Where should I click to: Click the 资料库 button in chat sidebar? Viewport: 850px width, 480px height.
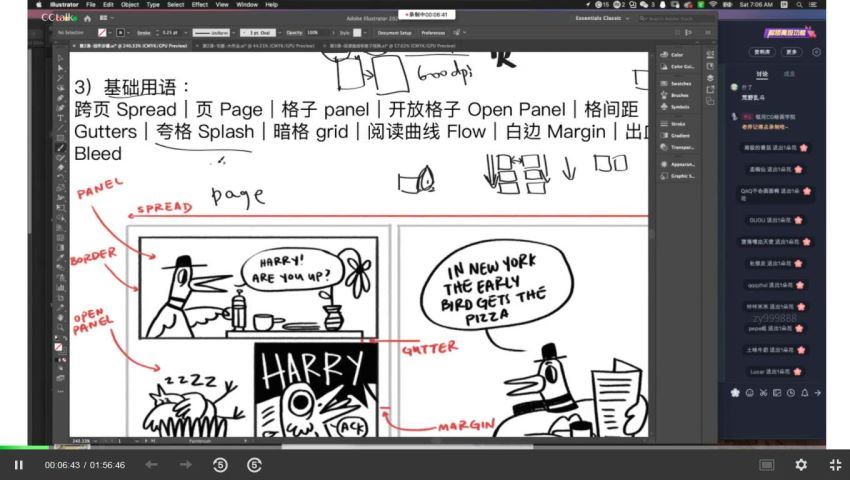pos(762,52)
